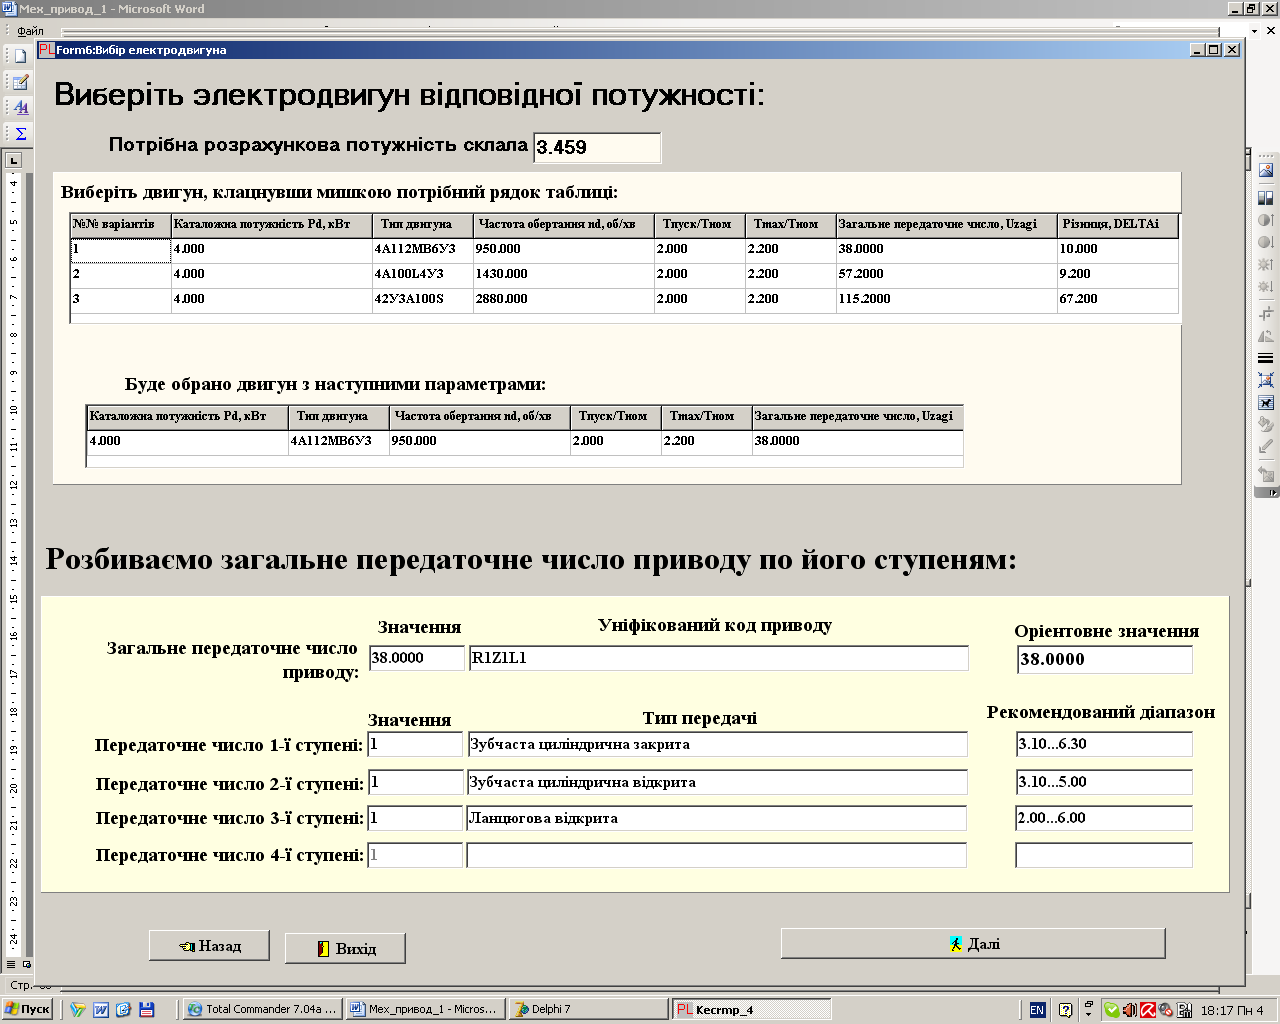Open Line Style icon on Picture toolbar
The width and height of the screenshot is (1280, 1024).
1266,358
